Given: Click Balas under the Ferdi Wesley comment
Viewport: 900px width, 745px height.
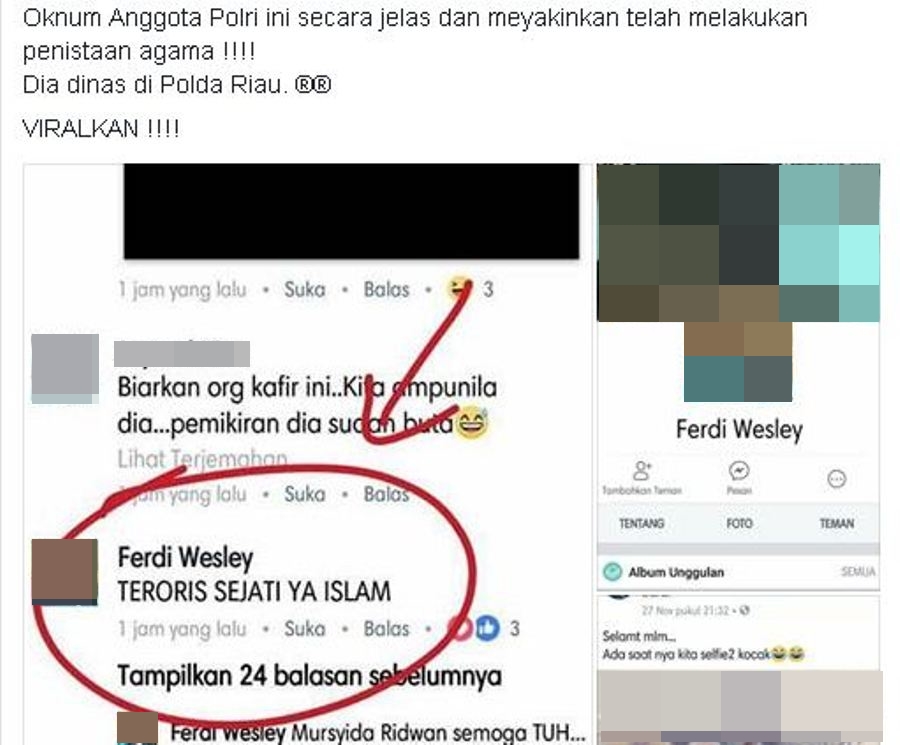Looking at the screenshot, I should [386, 628].
